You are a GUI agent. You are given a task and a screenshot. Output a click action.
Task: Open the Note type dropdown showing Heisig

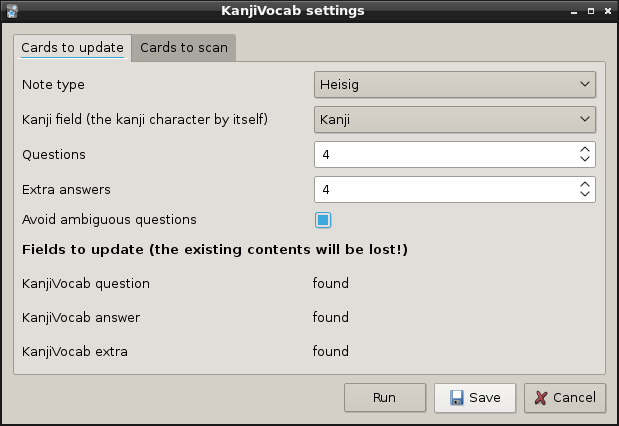pyautogui.click(x=455, y=85)
